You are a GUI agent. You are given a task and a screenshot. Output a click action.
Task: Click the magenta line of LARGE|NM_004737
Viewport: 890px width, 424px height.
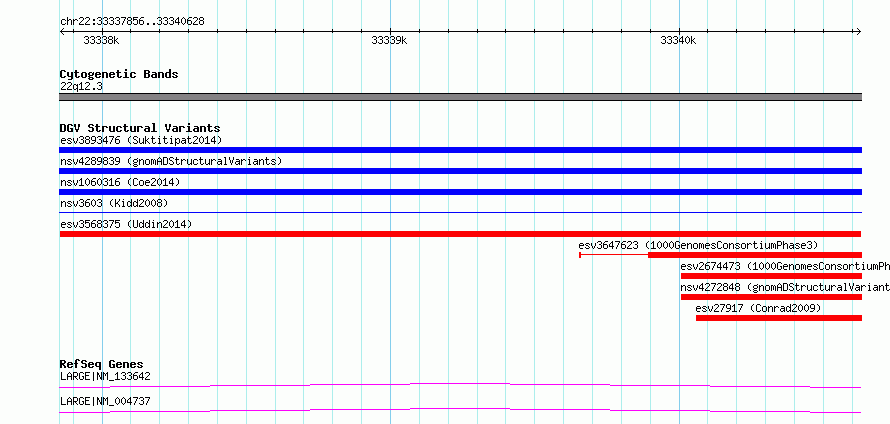coord(460,410)
